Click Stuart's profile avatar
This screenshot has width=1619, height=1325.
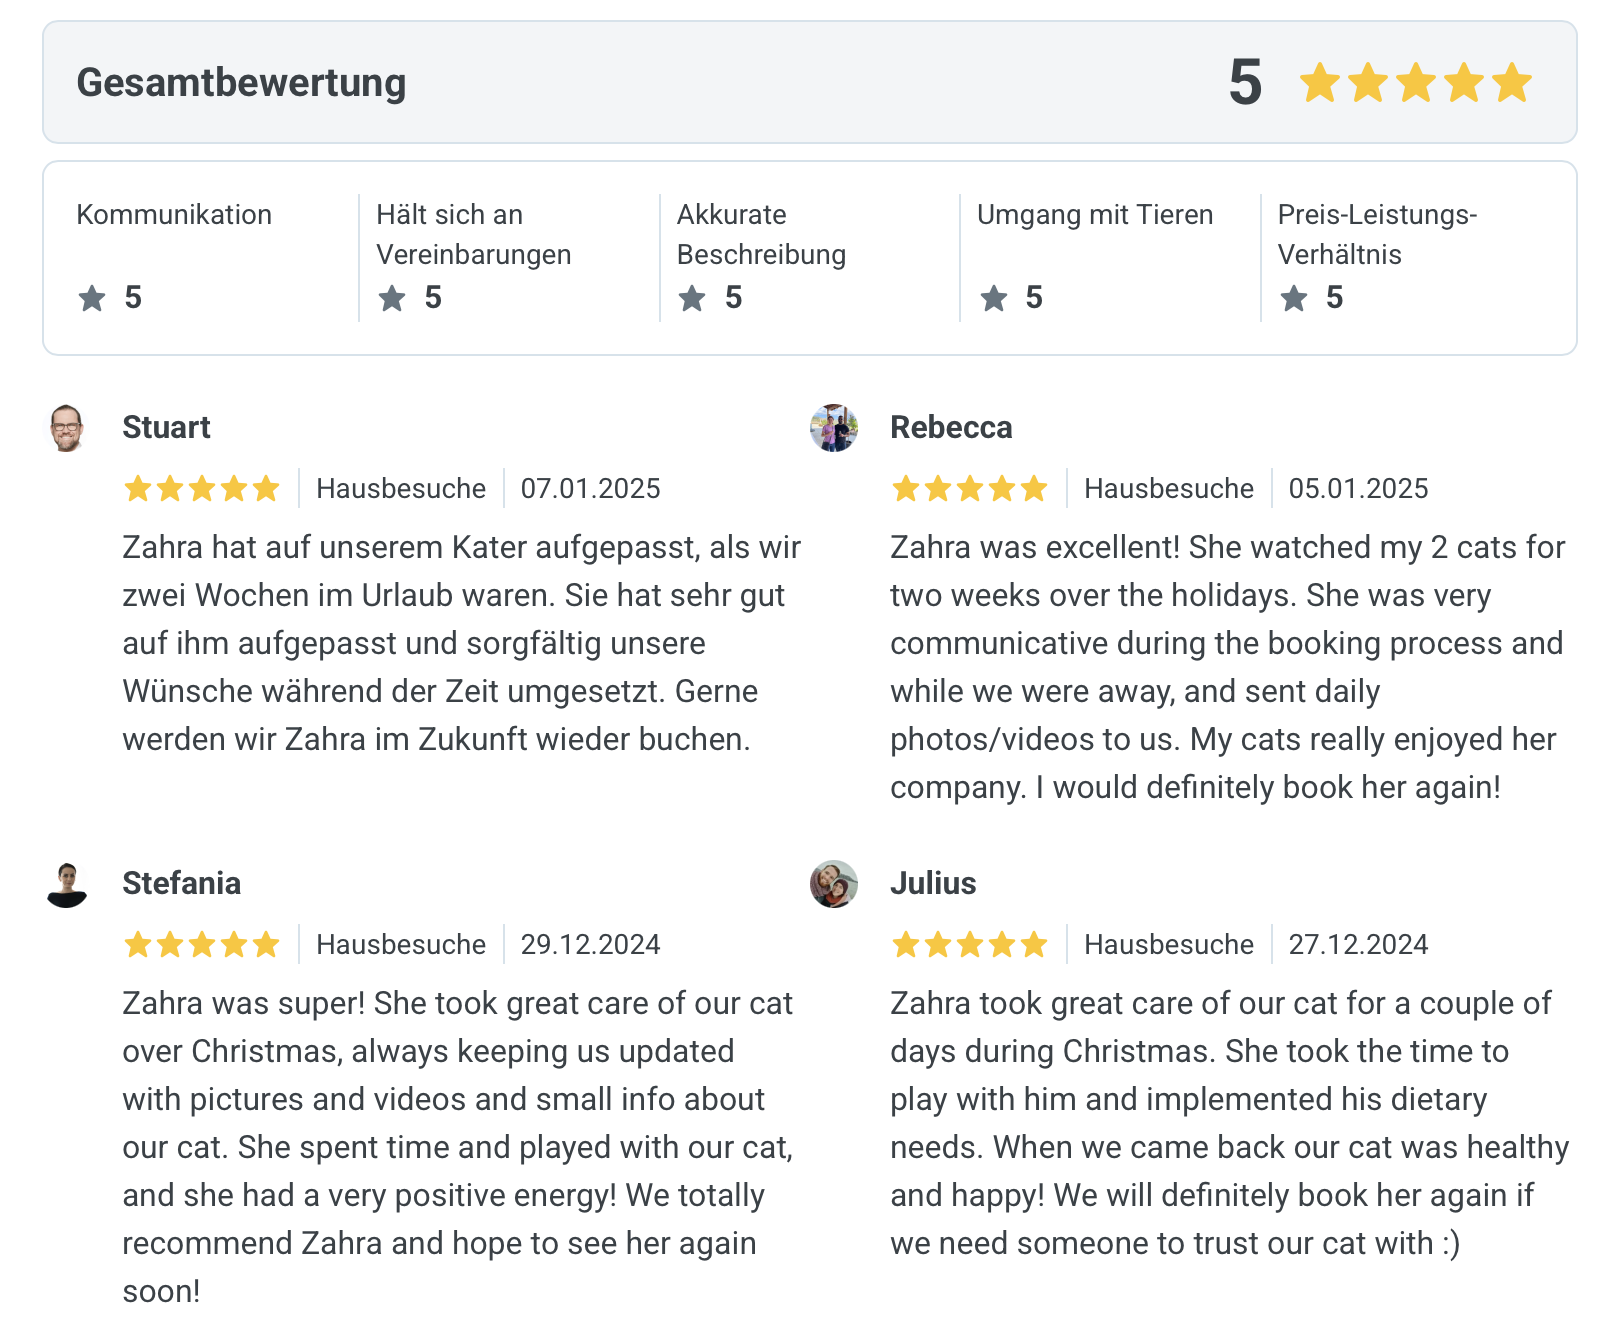pos(67,428)
